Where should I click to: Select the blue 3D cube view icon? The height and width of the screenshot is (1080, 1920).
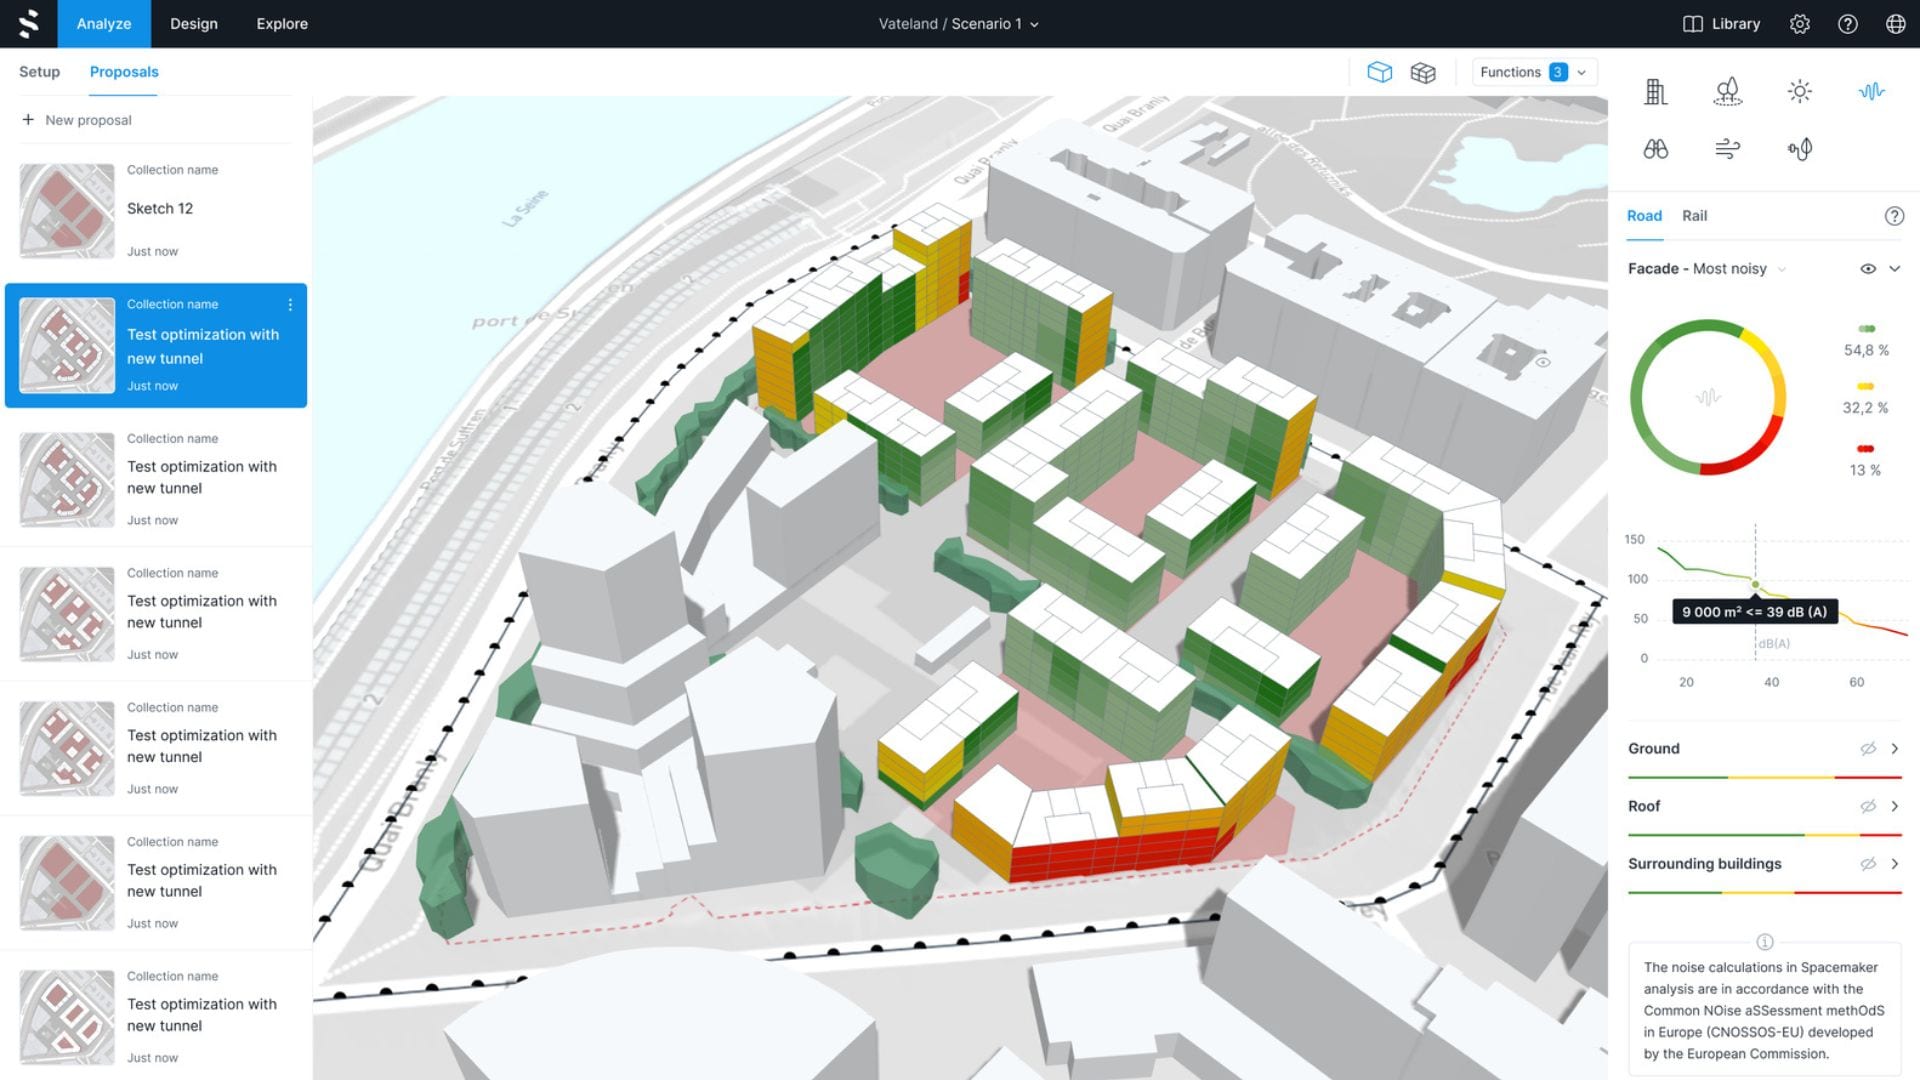[1379, 72]
